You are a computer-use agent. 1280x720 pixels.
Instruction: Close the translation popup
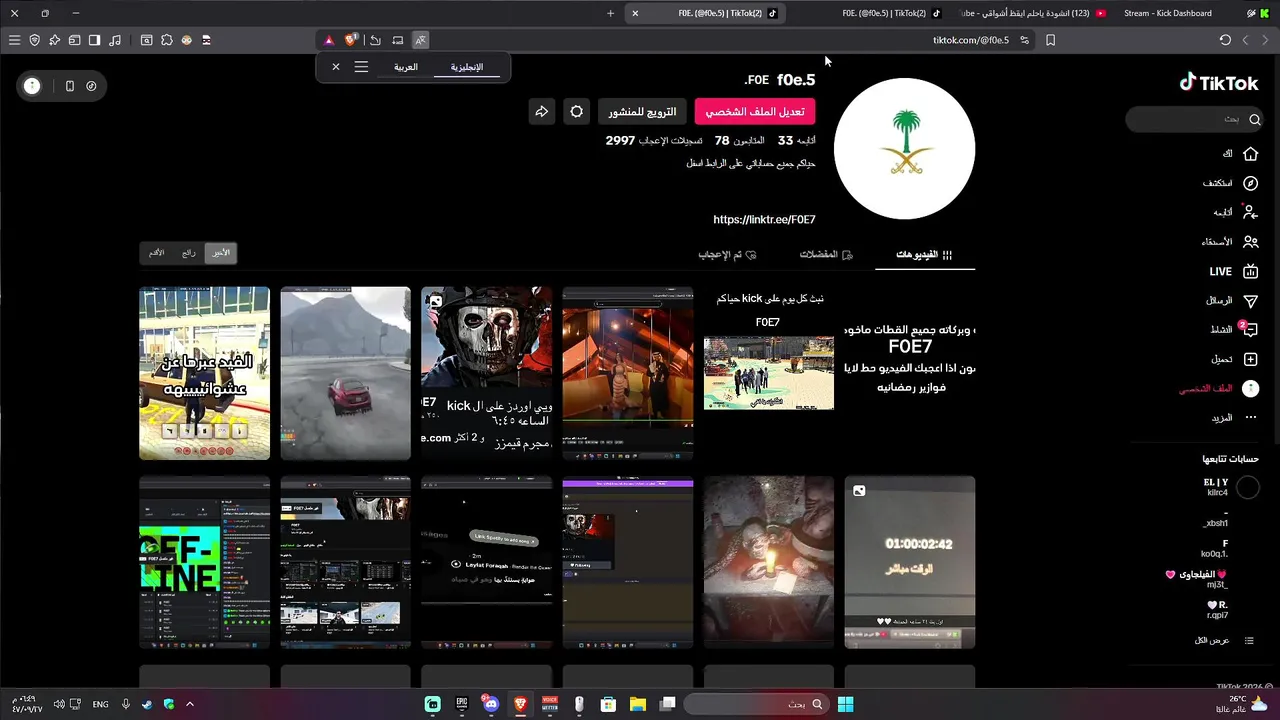point(336,67)
